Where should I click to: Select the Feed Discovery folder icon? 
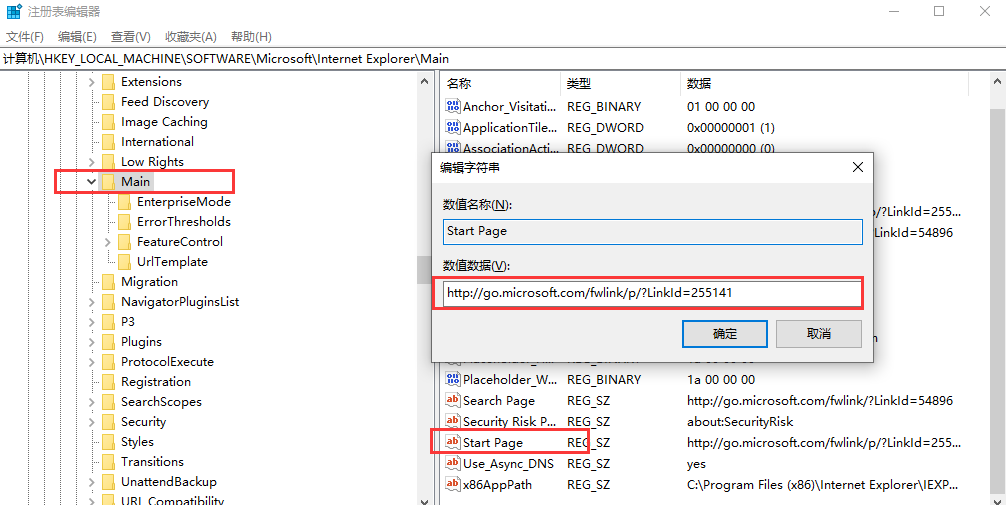(108, 101)
